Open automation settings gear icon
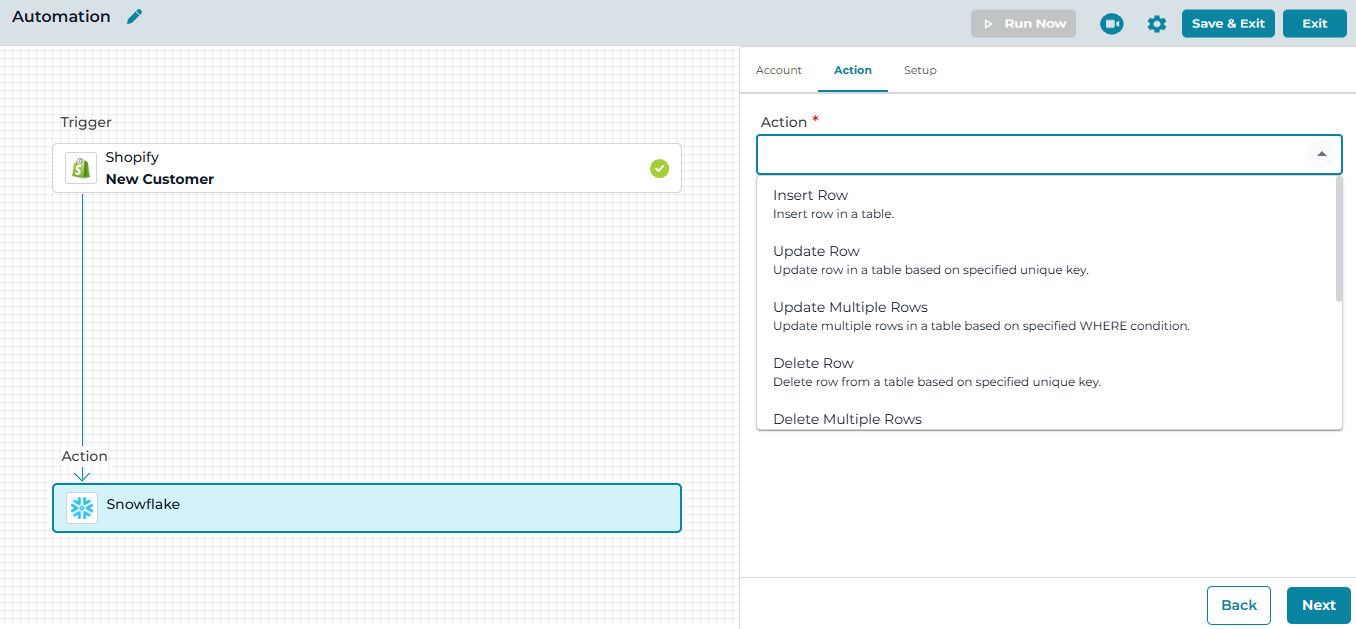This screenshot has width=1356, height=629. [x=1157, y=24]
